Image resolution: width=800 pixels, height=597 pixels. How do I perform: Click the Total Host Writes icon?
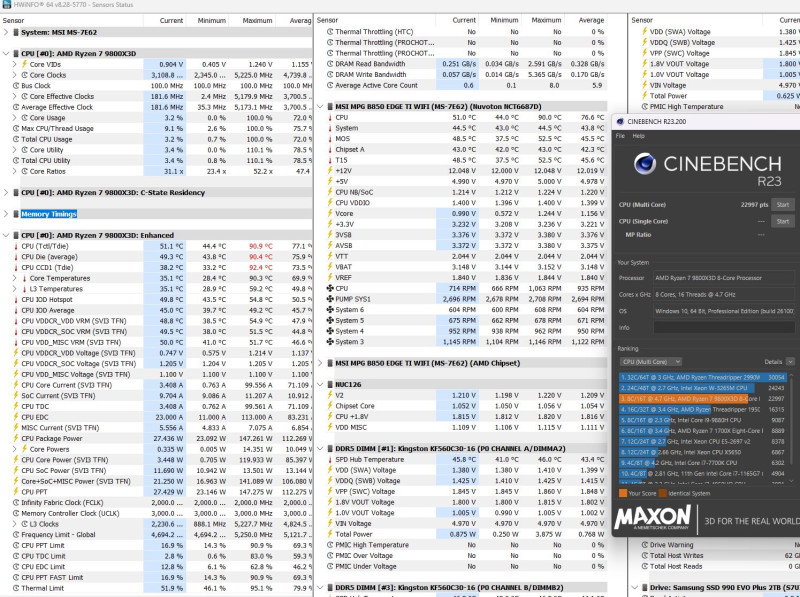pyautogui.click(x=644, y=556)
